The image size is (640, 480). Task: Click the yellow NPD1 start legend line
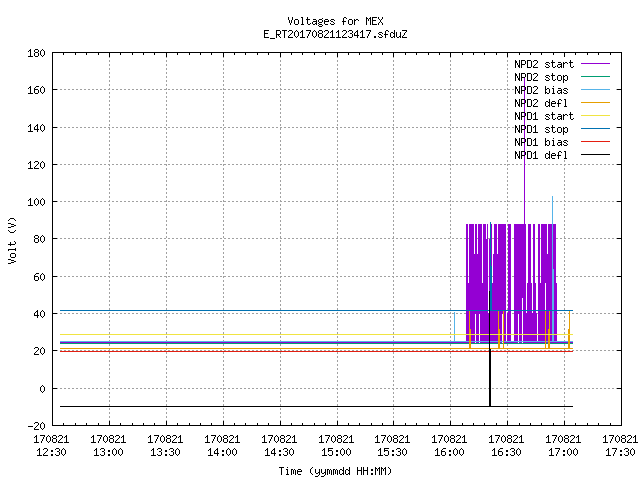tap(595, 116)
